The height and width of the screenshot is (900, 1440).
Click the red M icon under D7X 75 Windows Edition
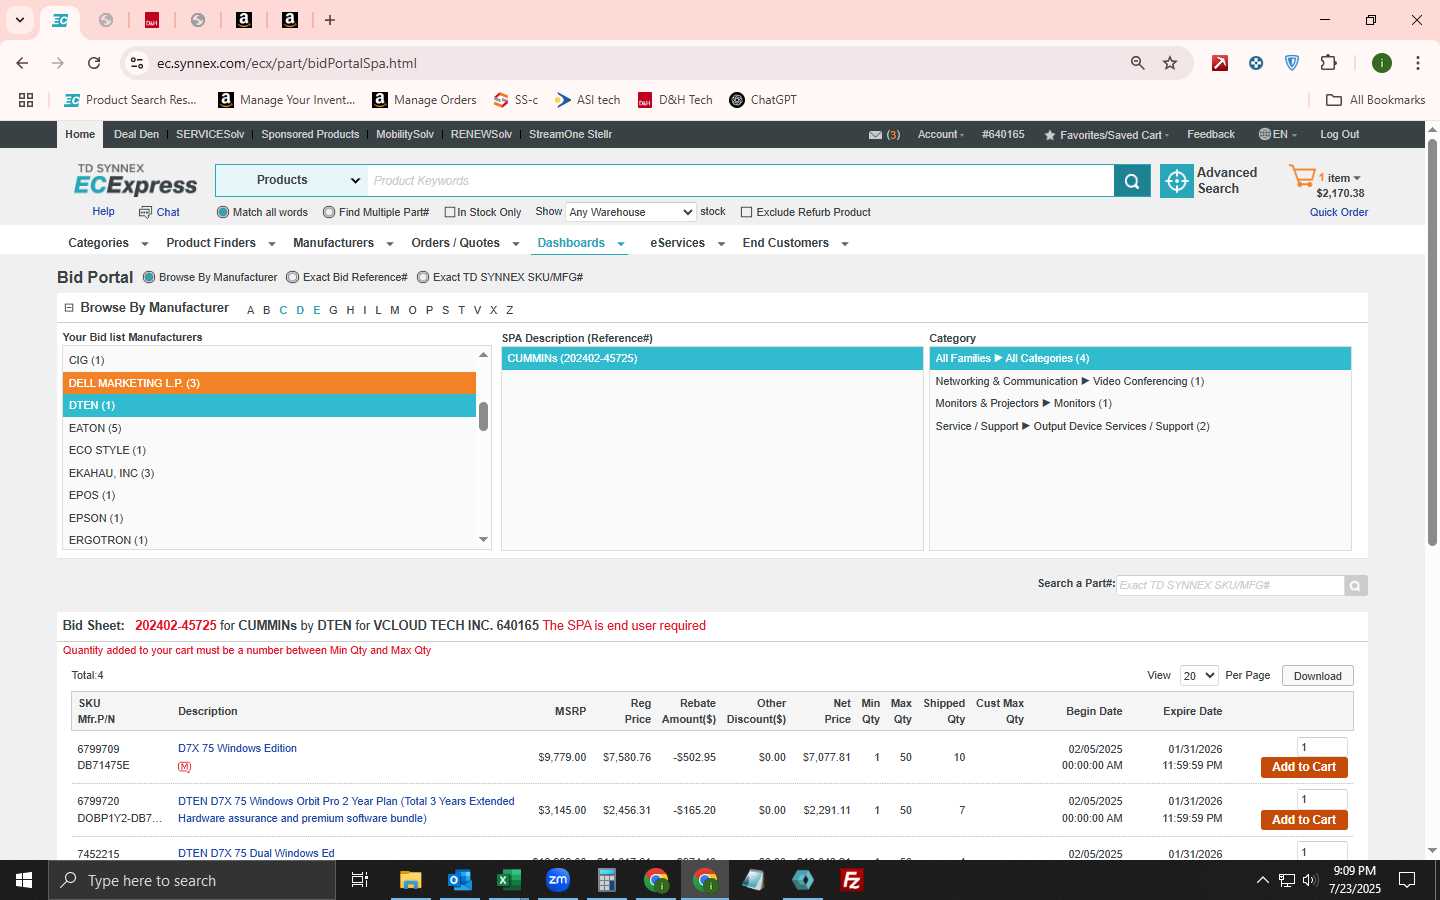point(184,767)
